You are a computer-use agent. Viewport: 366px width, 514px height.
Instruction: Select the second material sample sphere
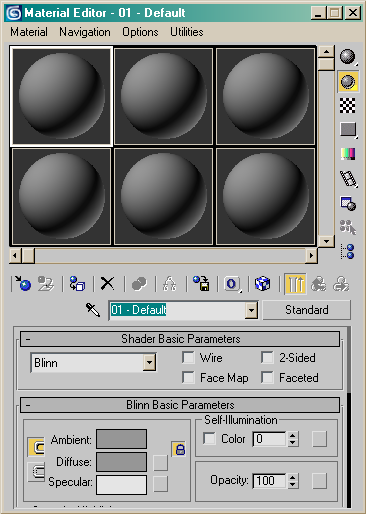coord(163,96)
